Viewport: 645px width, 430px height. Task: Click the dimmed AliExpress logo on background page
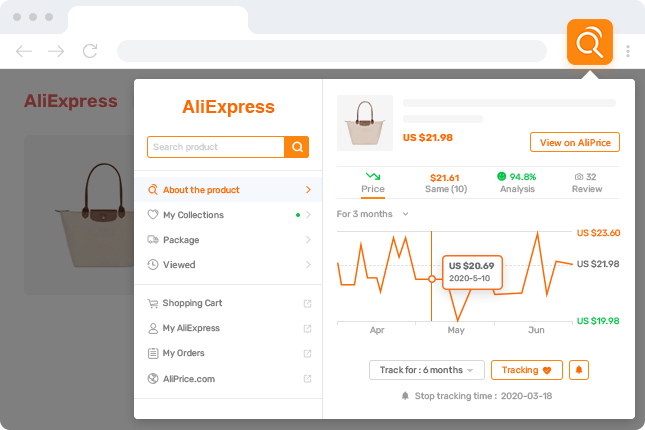tap(71, 101)
